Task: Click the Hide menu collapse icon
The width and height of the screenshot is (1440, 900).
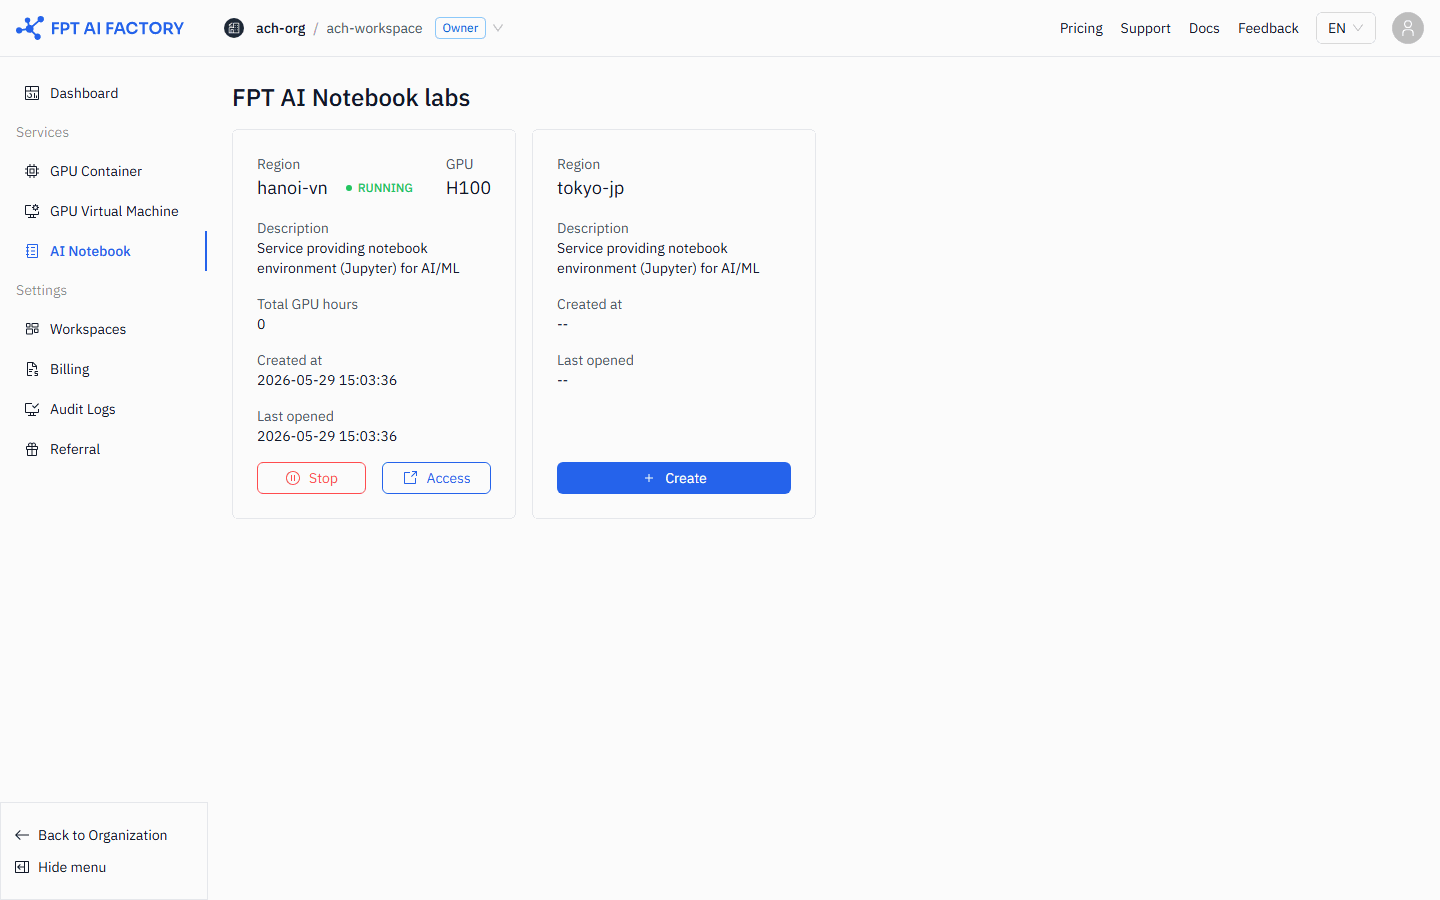Action: point(22,867)
